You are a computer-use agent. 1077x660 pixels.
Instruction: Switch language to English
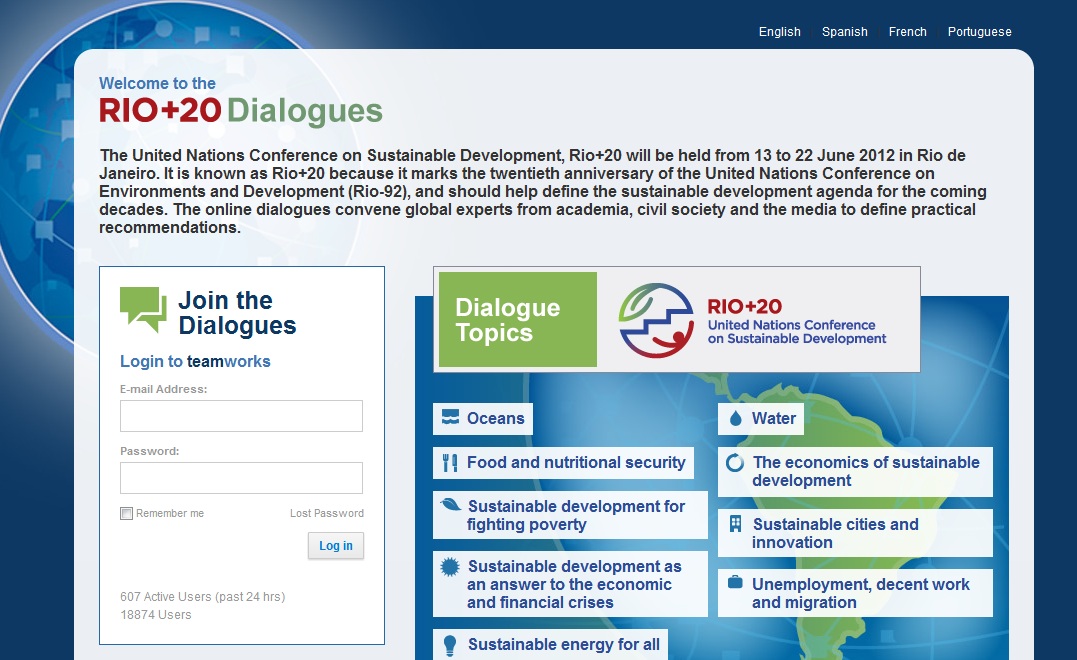click(780, 32)
